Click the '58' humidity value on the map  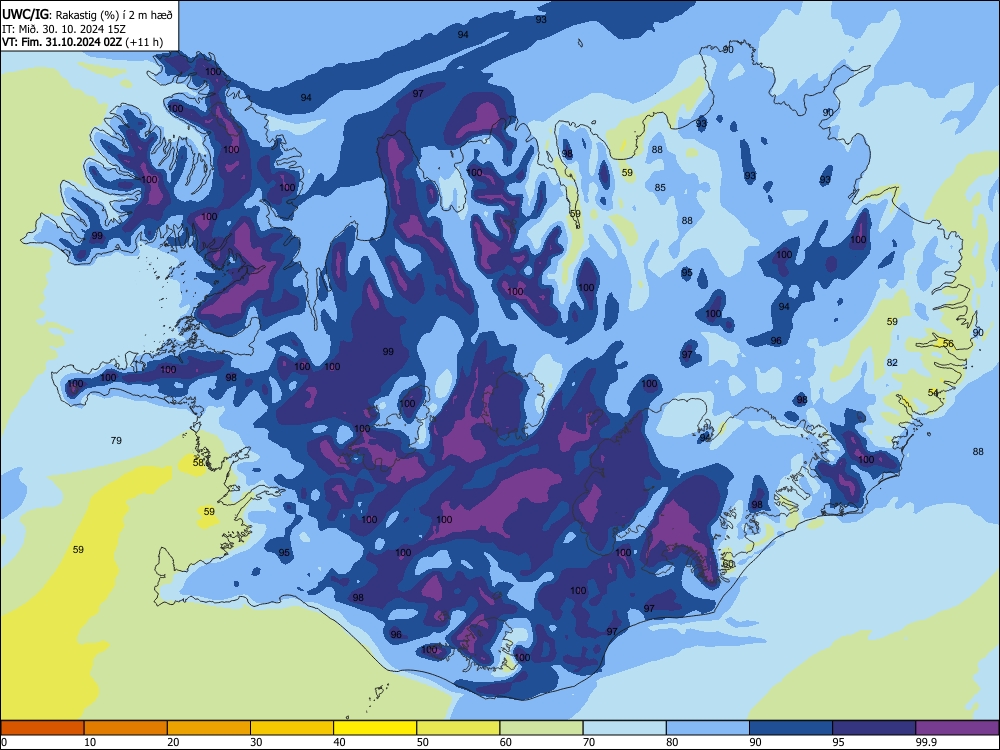(x=198, y=462)
